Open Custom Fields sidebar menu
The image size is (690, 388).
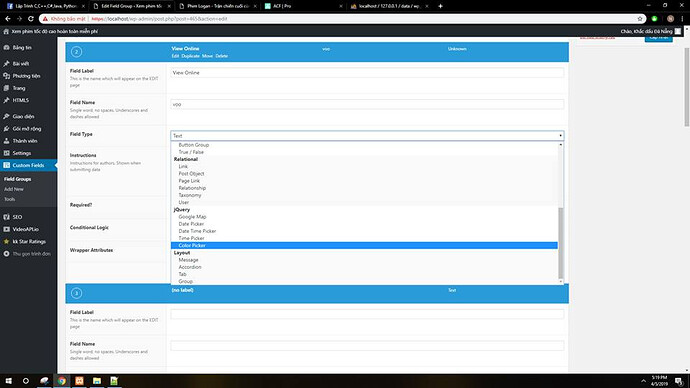coord(28,165)
